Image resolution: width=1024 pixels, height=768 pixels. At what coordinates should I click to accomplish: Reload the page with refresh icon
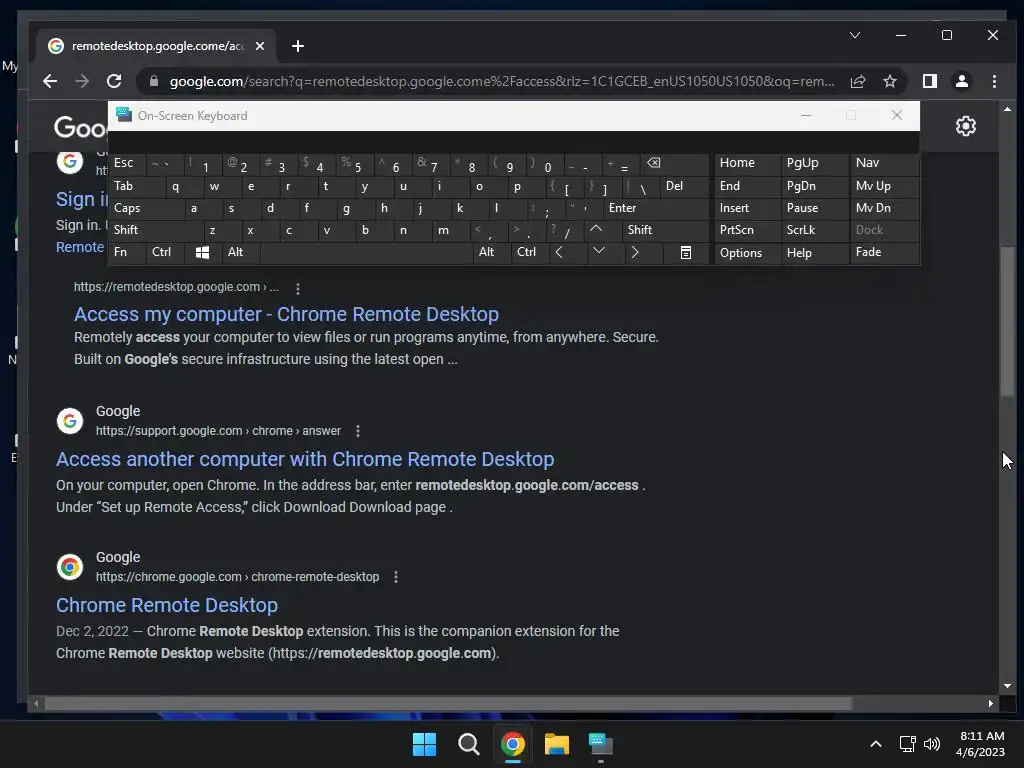pos(114,81)
